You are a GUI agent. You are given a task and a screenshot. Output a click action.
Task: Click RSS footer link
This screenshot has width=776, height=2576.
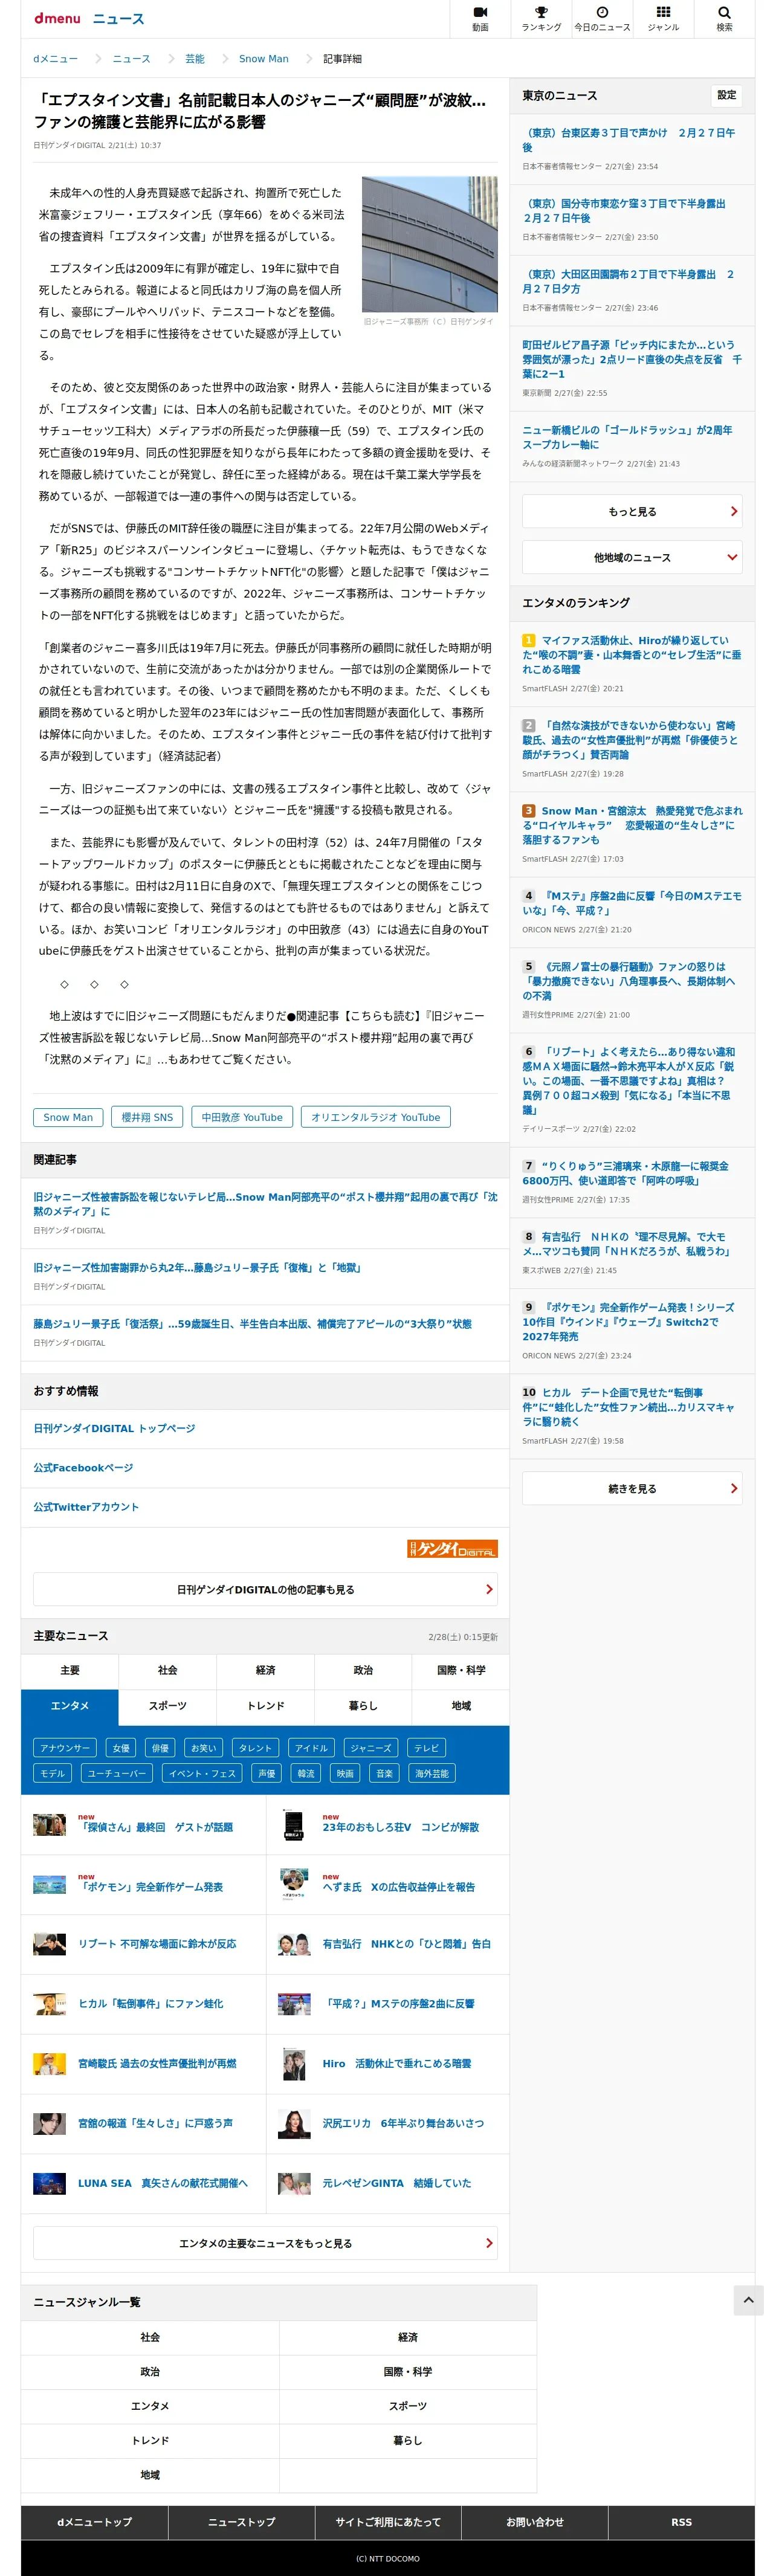pos(681,2521)
